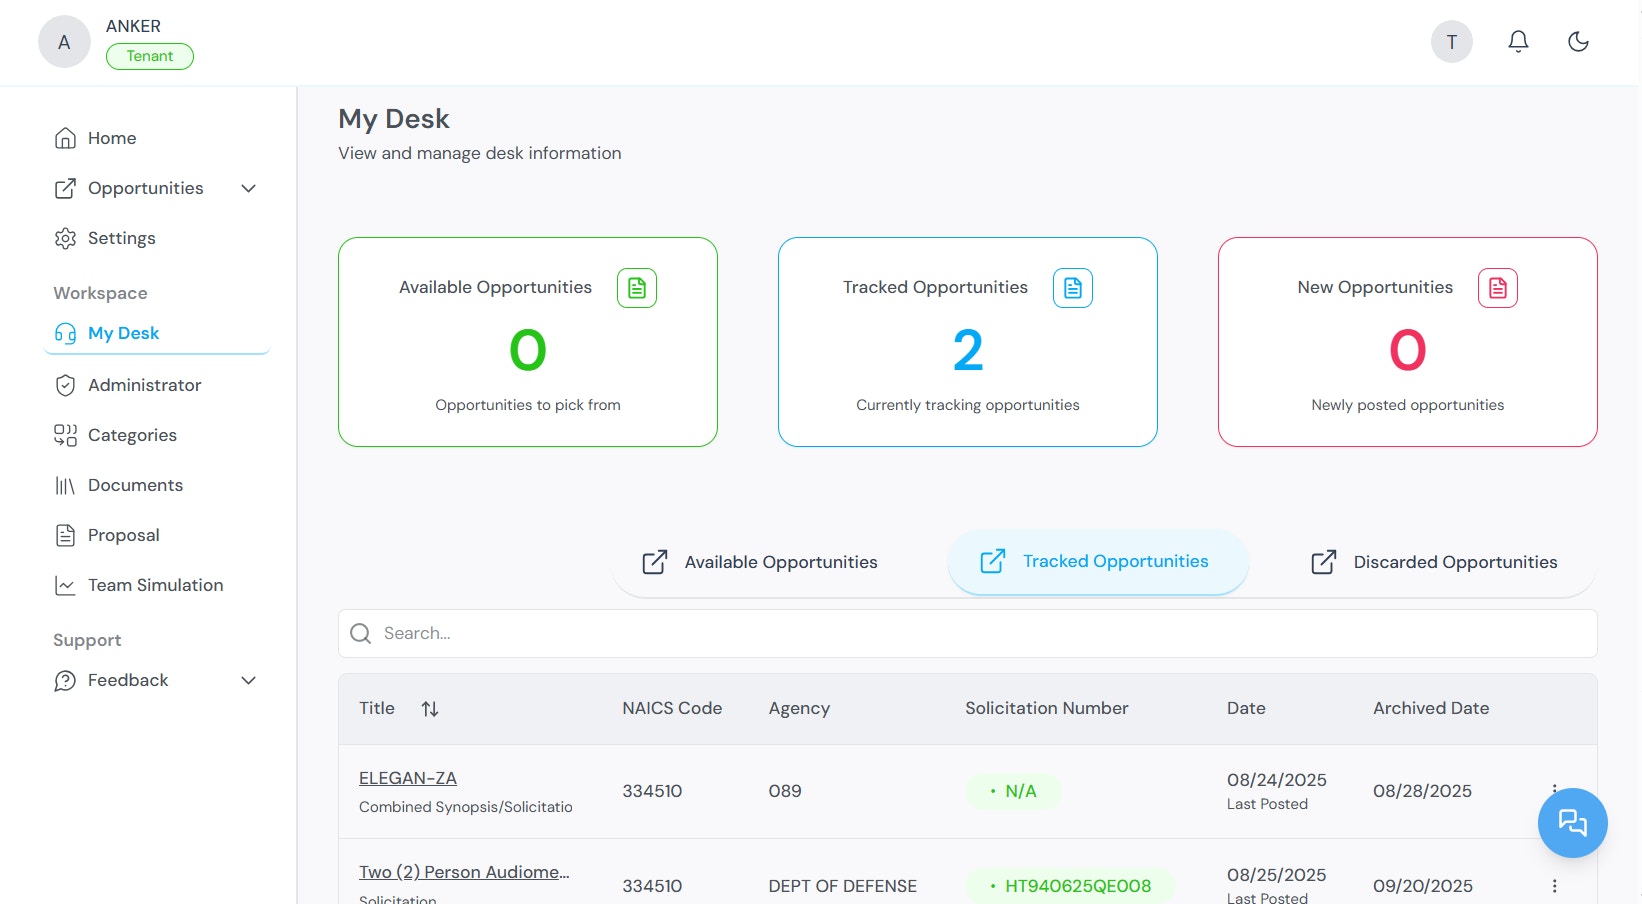The height and width of the screenshot is (904, 1642).
Task: Click the Categories grid icon
Action: [x=65, y=435]
